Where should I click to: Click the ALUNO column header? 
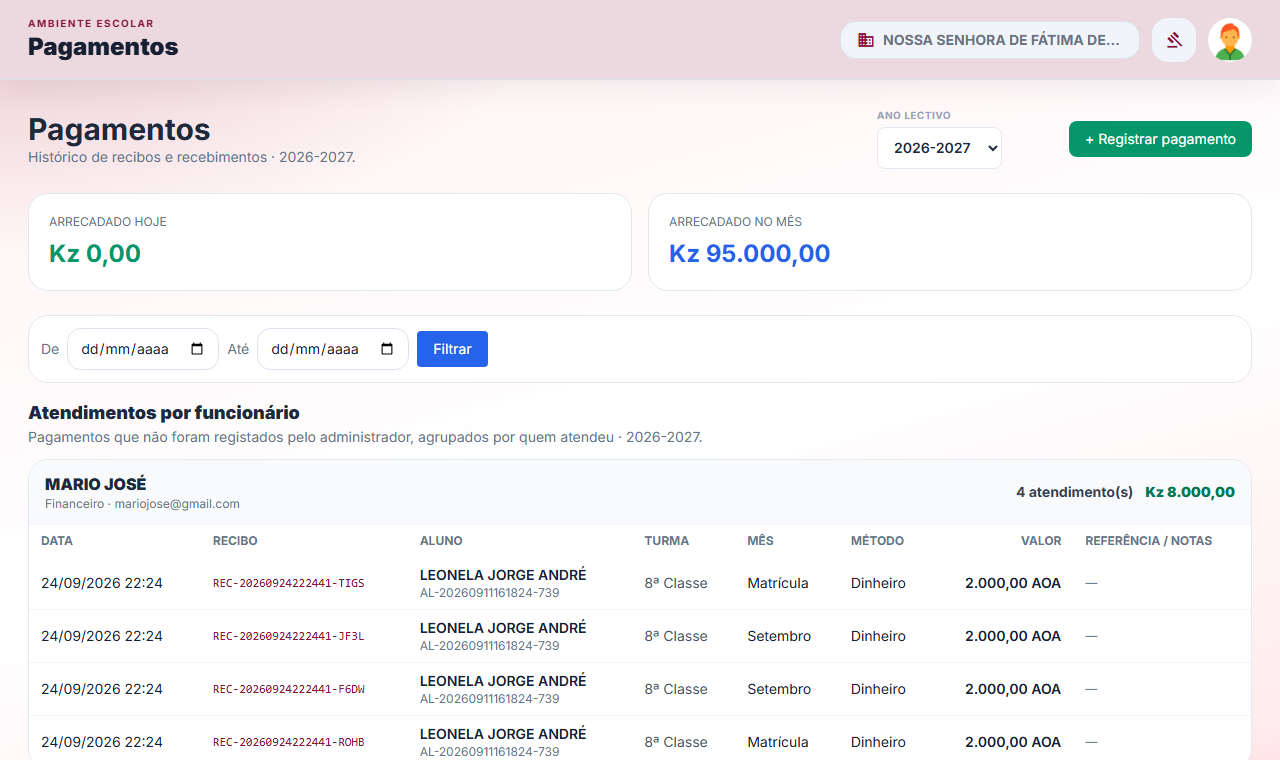(441, 541)
